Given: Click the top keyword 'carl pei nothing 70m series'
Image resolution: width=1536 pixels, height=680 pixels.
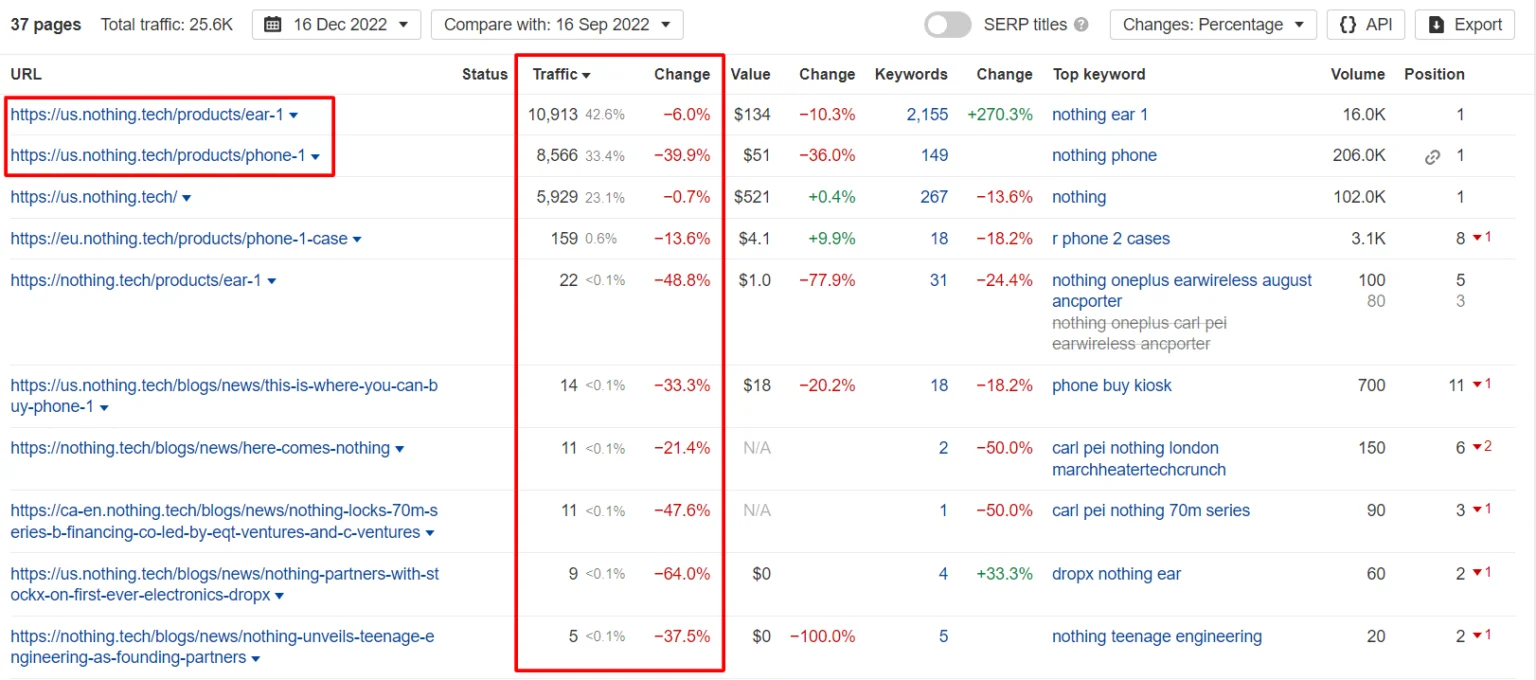Looking at the screenshot, I should pos(1151,510).
